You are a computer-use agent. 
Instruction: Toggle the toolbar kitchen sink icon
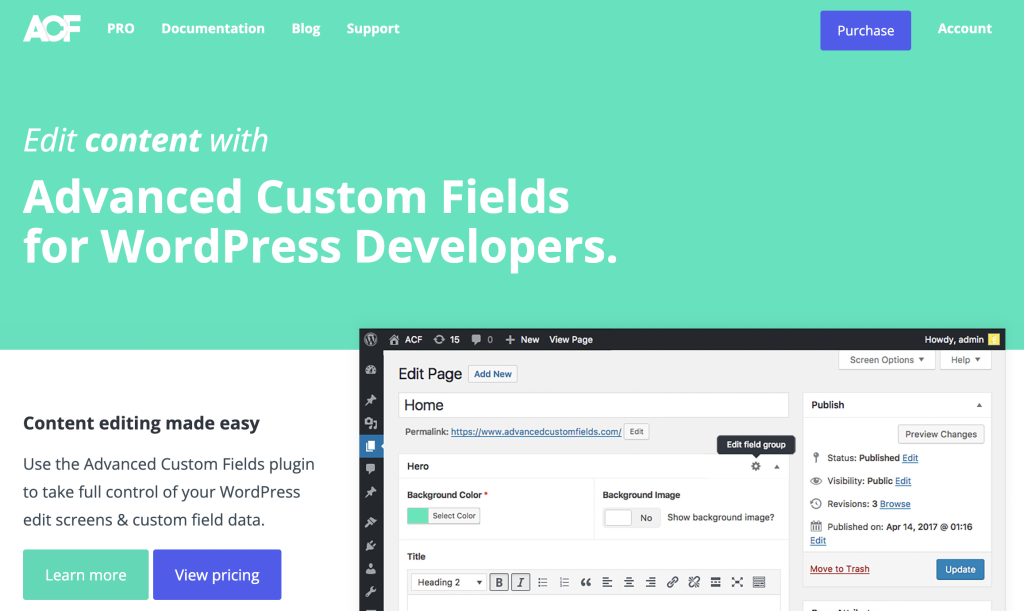click(759, 582)
